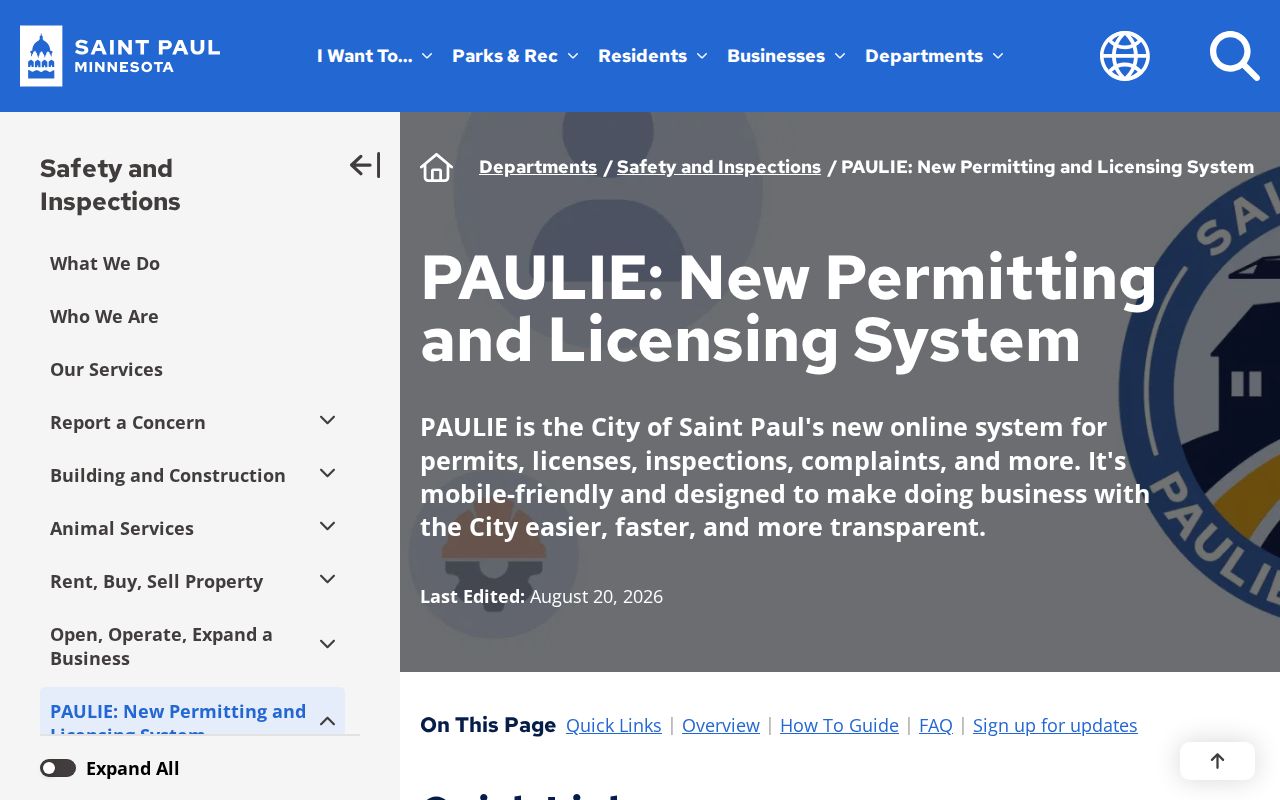This screenshot has width=1280, height=800.
Task: Collapse the sidebar with the arrow icon
Action: pos(365,165)
